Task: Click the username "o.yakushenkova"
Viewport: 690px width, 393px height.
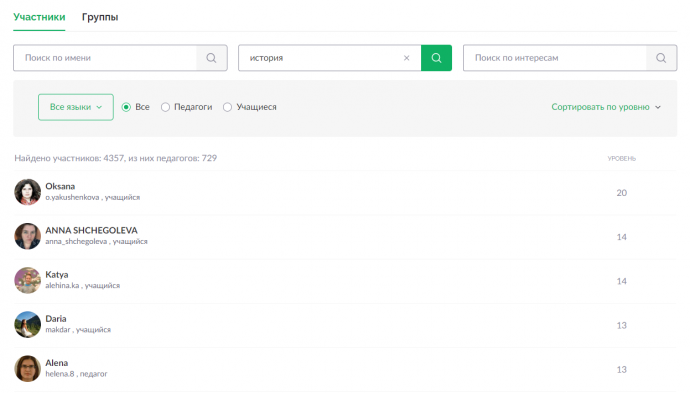Action: tap(72, 197)
